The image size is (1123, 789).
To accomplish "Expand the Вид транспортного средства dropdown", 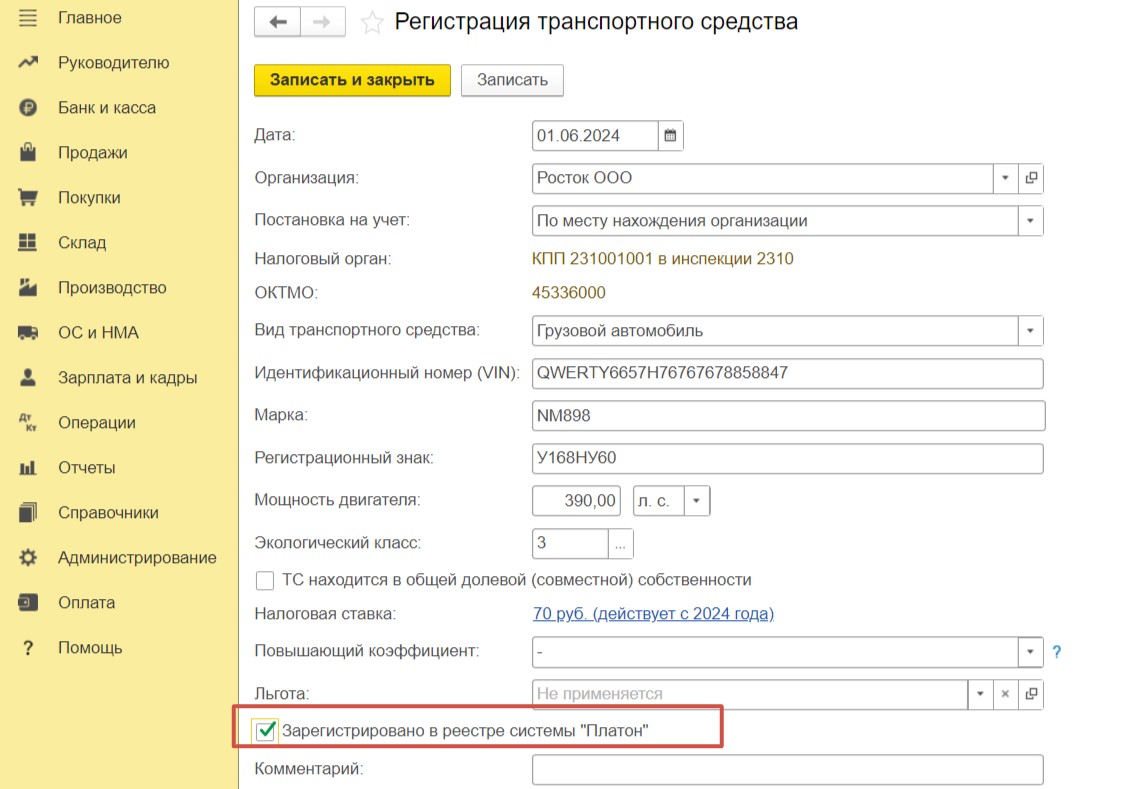I will pyautogui.click(x=1031, y=331).
